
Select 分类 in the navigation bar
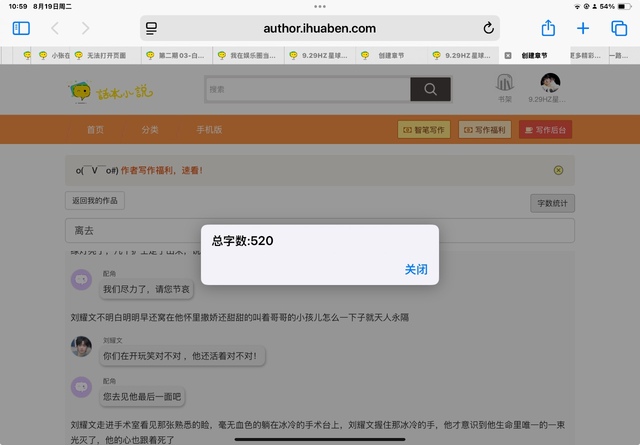click(x=150, y=130)
